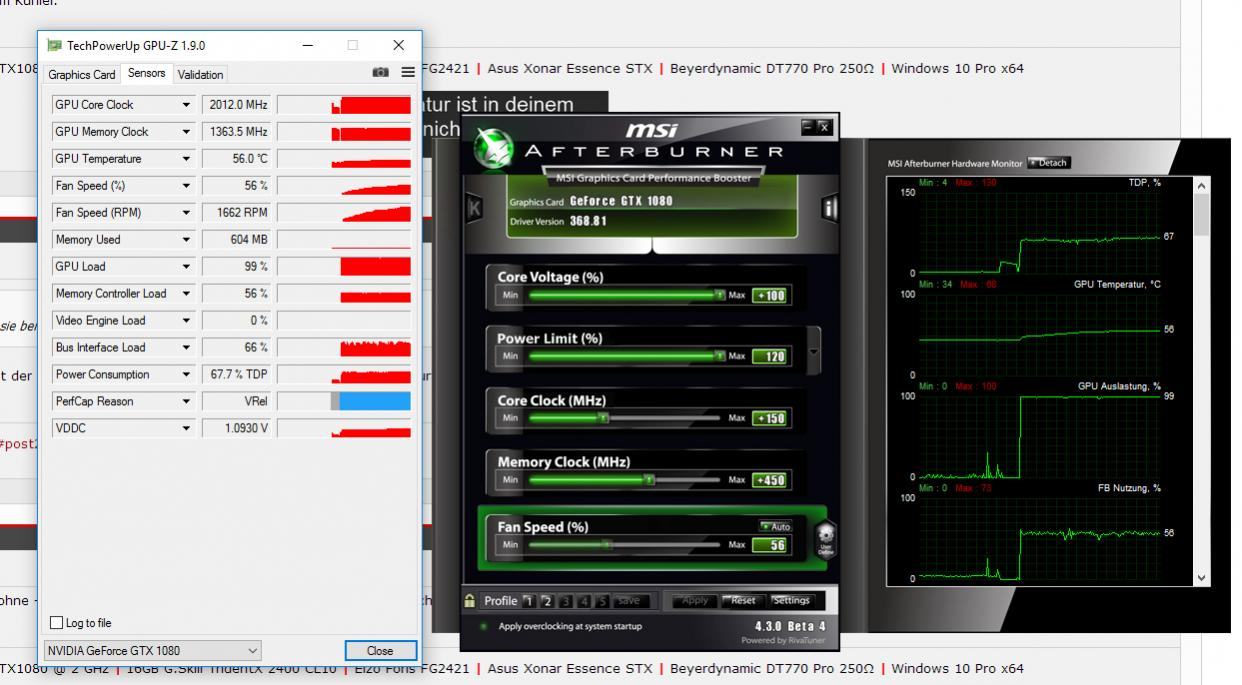Click the Power Limit 120 value field
Viewport: 1242px width, 685px height.
(770, 356)
